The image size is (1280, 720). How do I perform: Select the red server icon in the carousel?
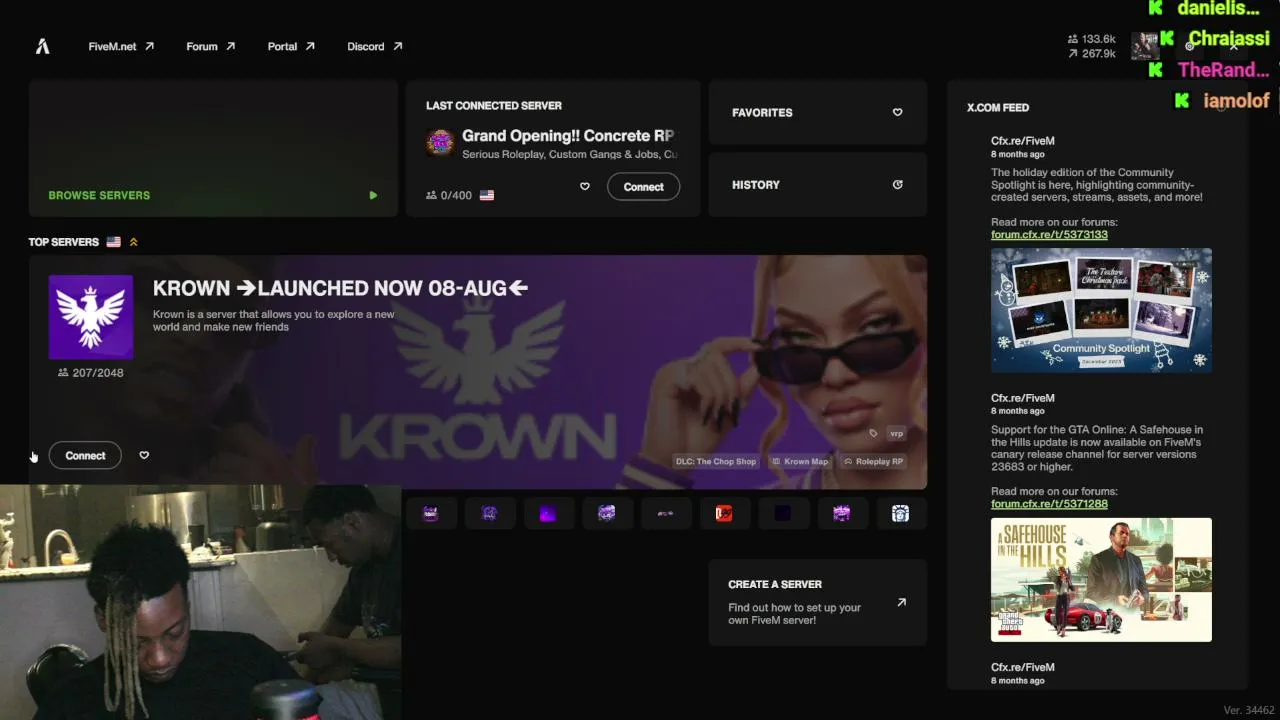click(x=724, y=513)
